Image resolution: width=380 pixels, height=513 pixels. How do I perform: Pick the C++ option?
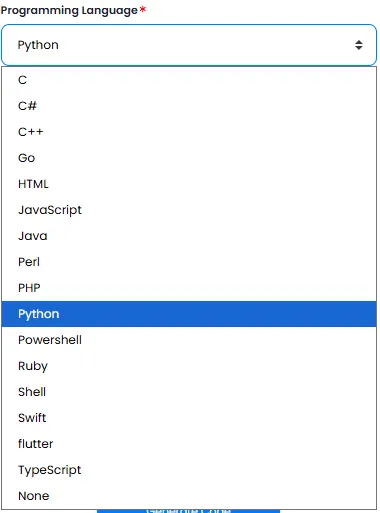pyautogui.click(x=189, y=132)
